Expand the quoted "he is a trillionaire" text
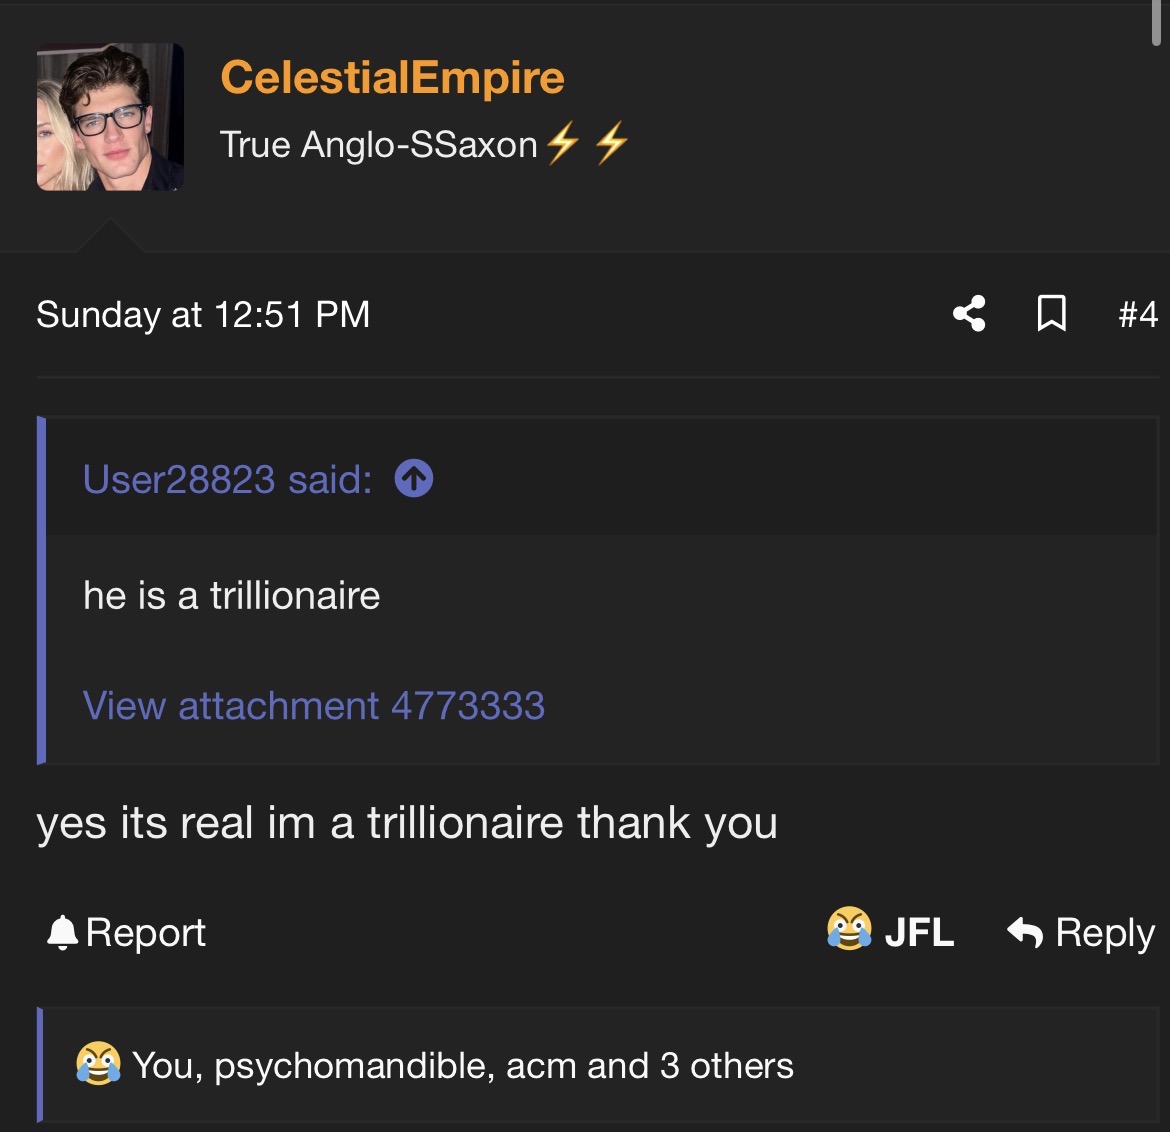1170x1132 pixels. [x=231, y=596]
